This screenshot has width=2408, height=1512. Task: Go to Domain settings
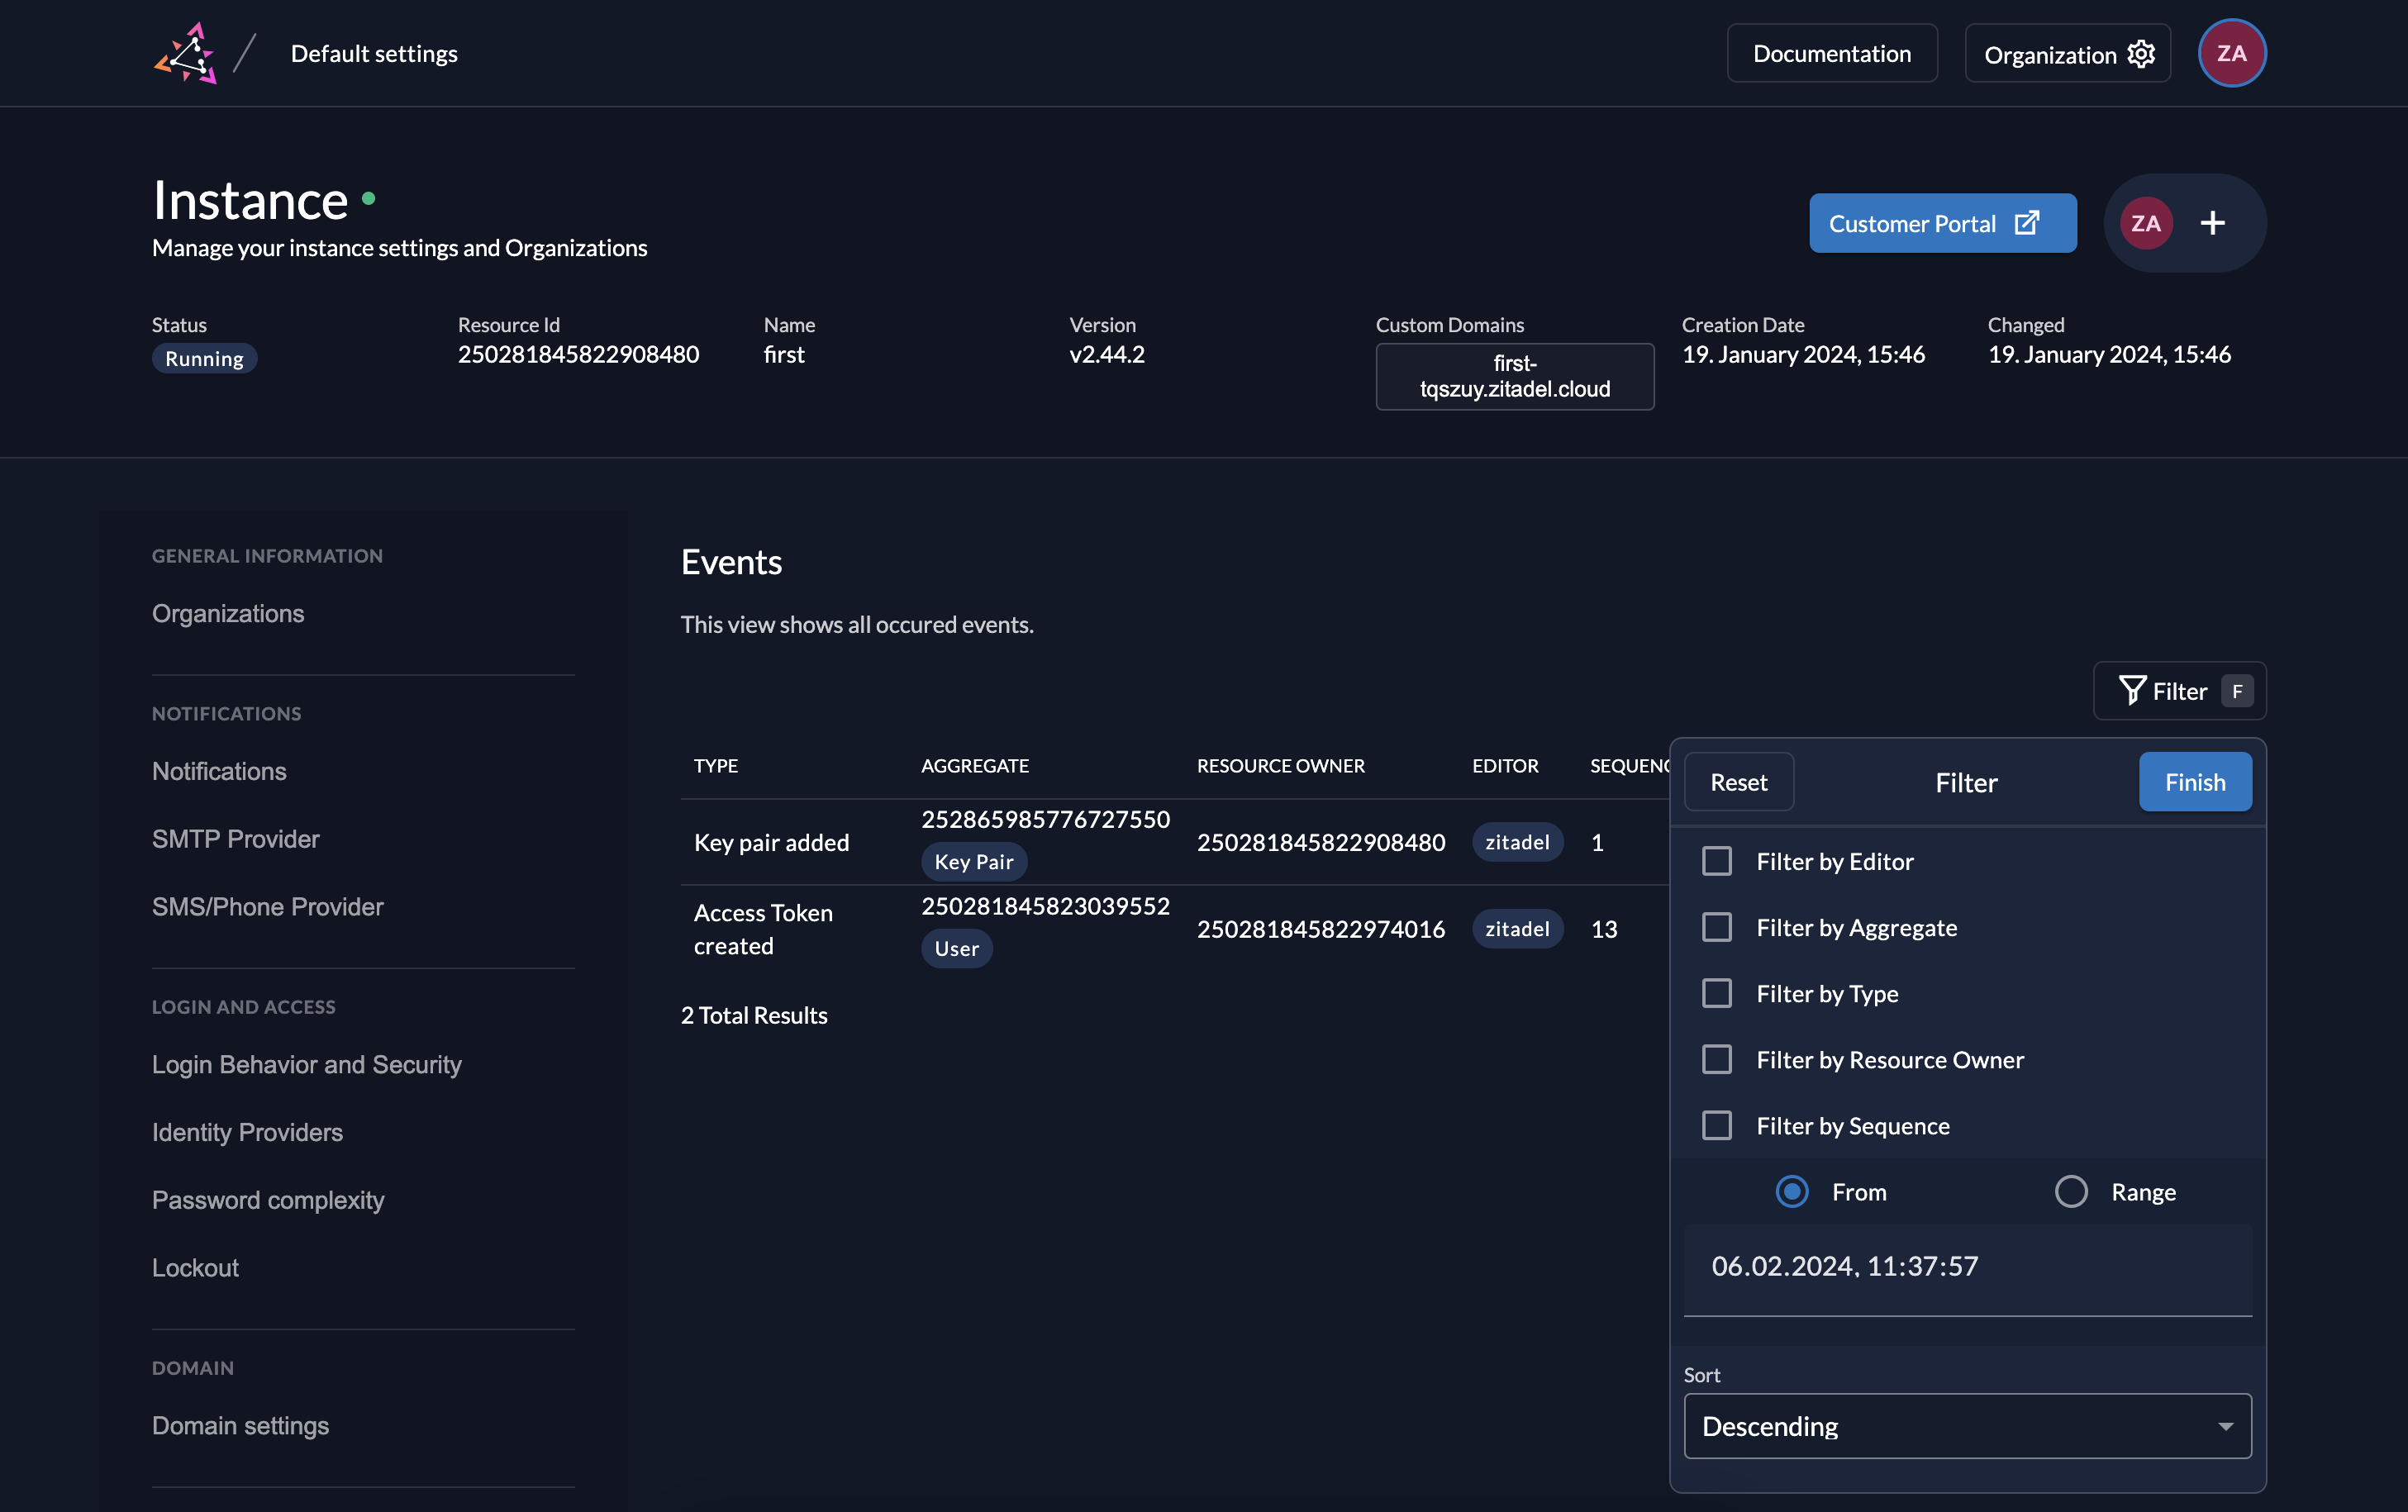[x=240, y=1425]
